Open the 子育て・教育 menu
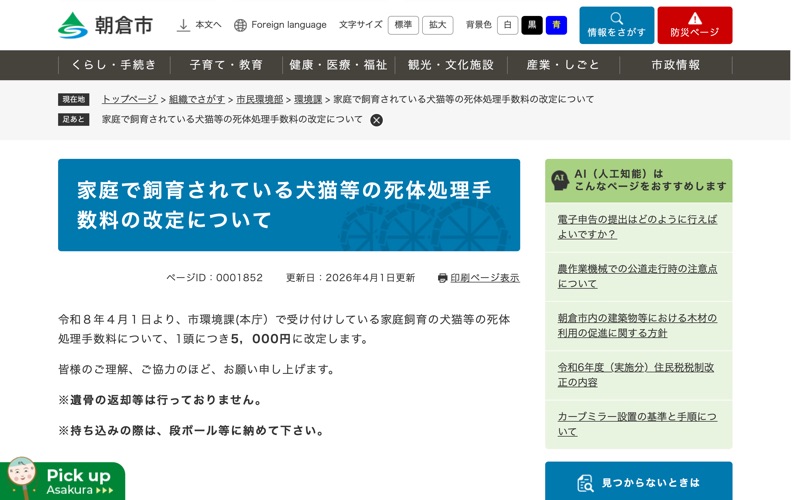This screenshot has width=800, height=500. coord(226,65)
